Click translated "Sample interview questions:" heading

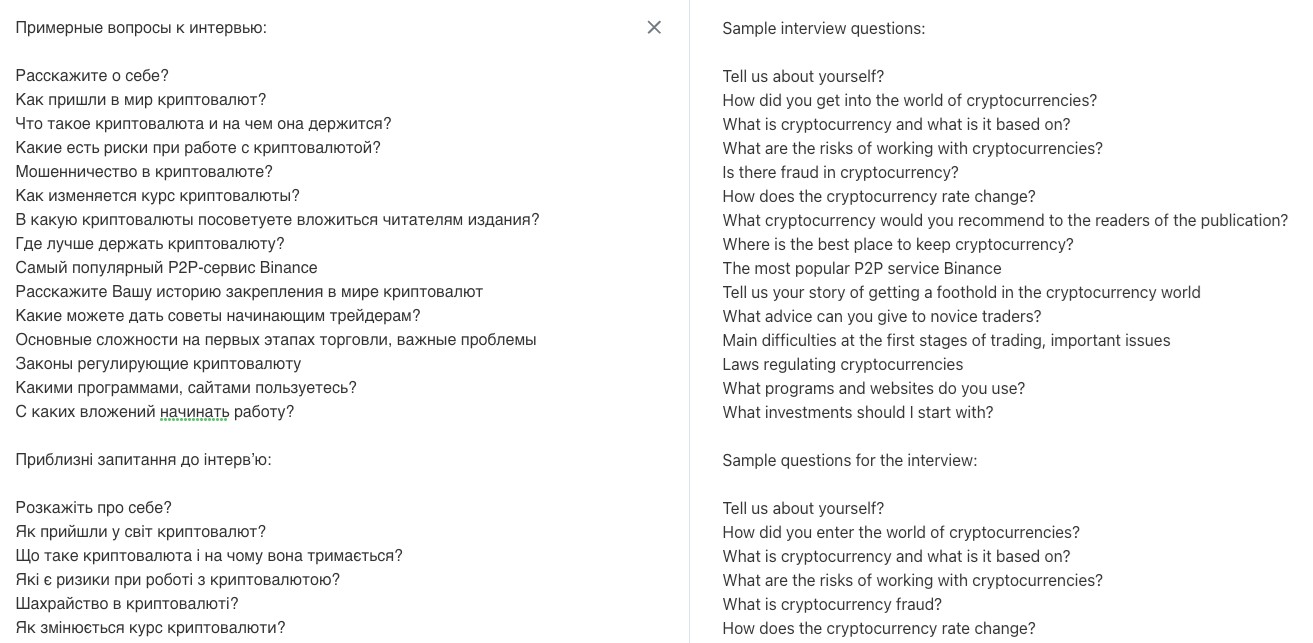823,29
